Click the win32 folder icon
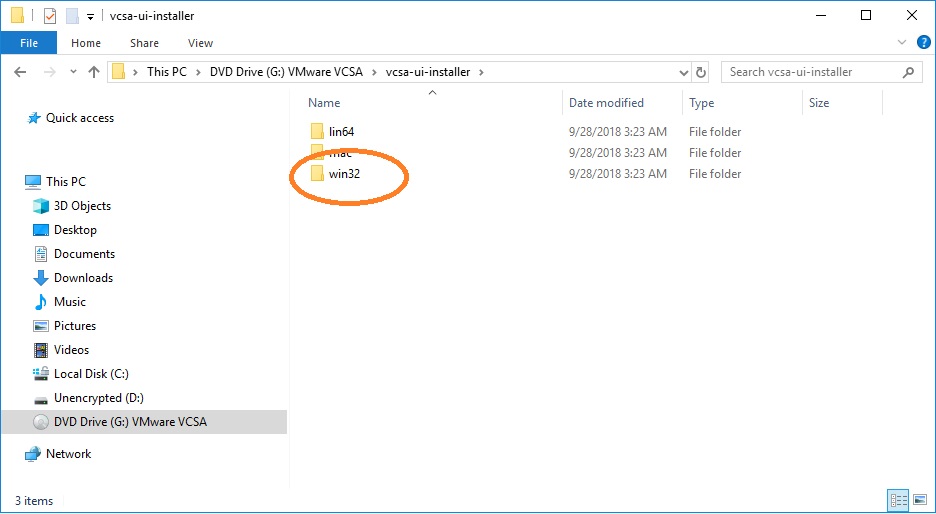The width and height of the screenshot is (936, 514). (317, 174)
